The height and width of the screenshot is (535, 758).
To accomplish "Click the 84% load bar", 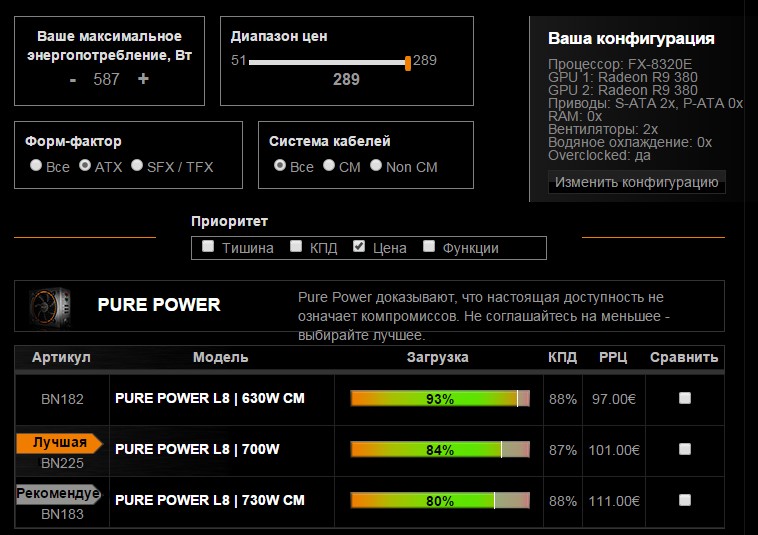I will (440, 450).
